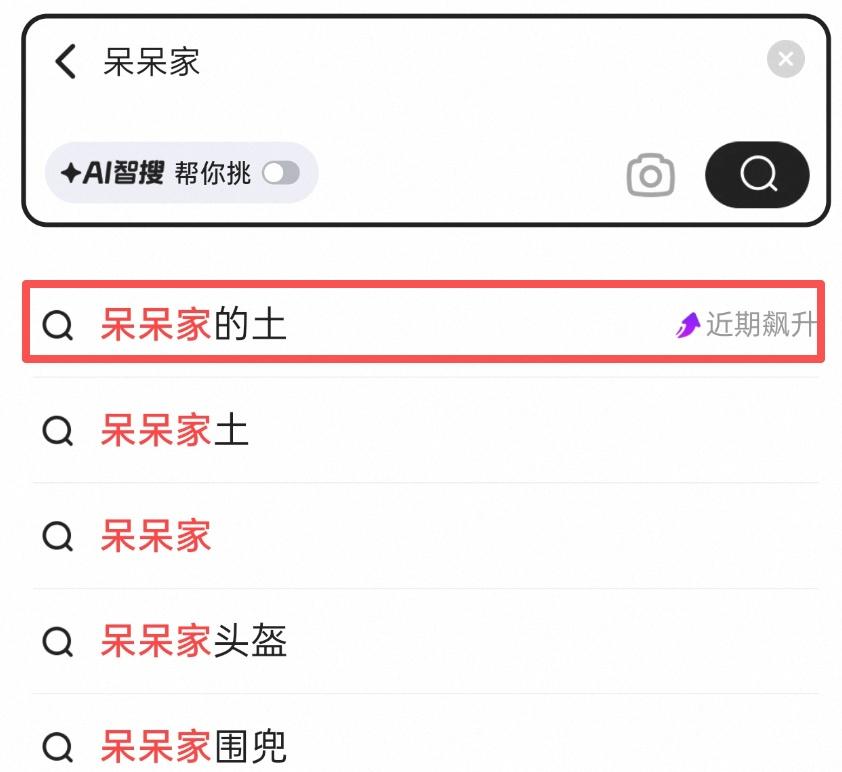The height and width of the screenshot is (772, 842).
Task: Tap the black magnifier search button
Action: (x=757, y=175)
